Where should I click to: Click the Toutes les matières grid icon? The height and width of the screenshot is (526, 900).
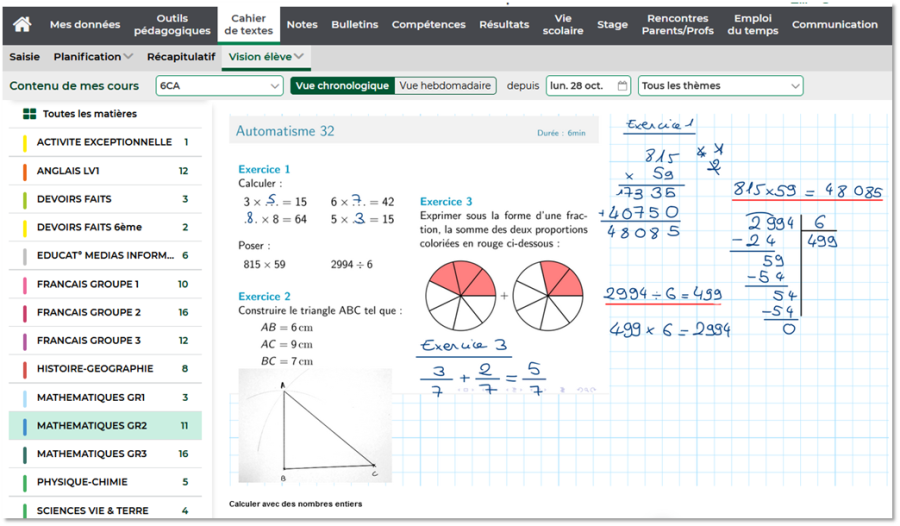tap(29, 114)
